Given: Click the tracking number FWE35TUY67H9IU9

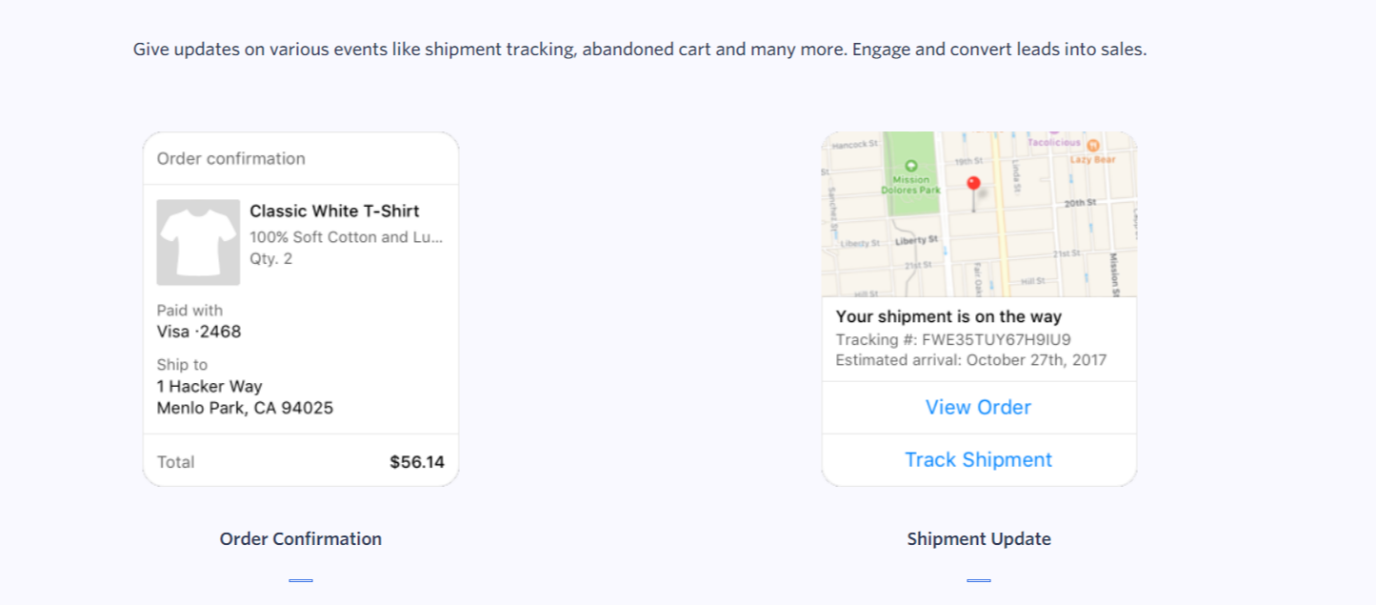Looking at the screenshot, I should (x=996, y=339).
